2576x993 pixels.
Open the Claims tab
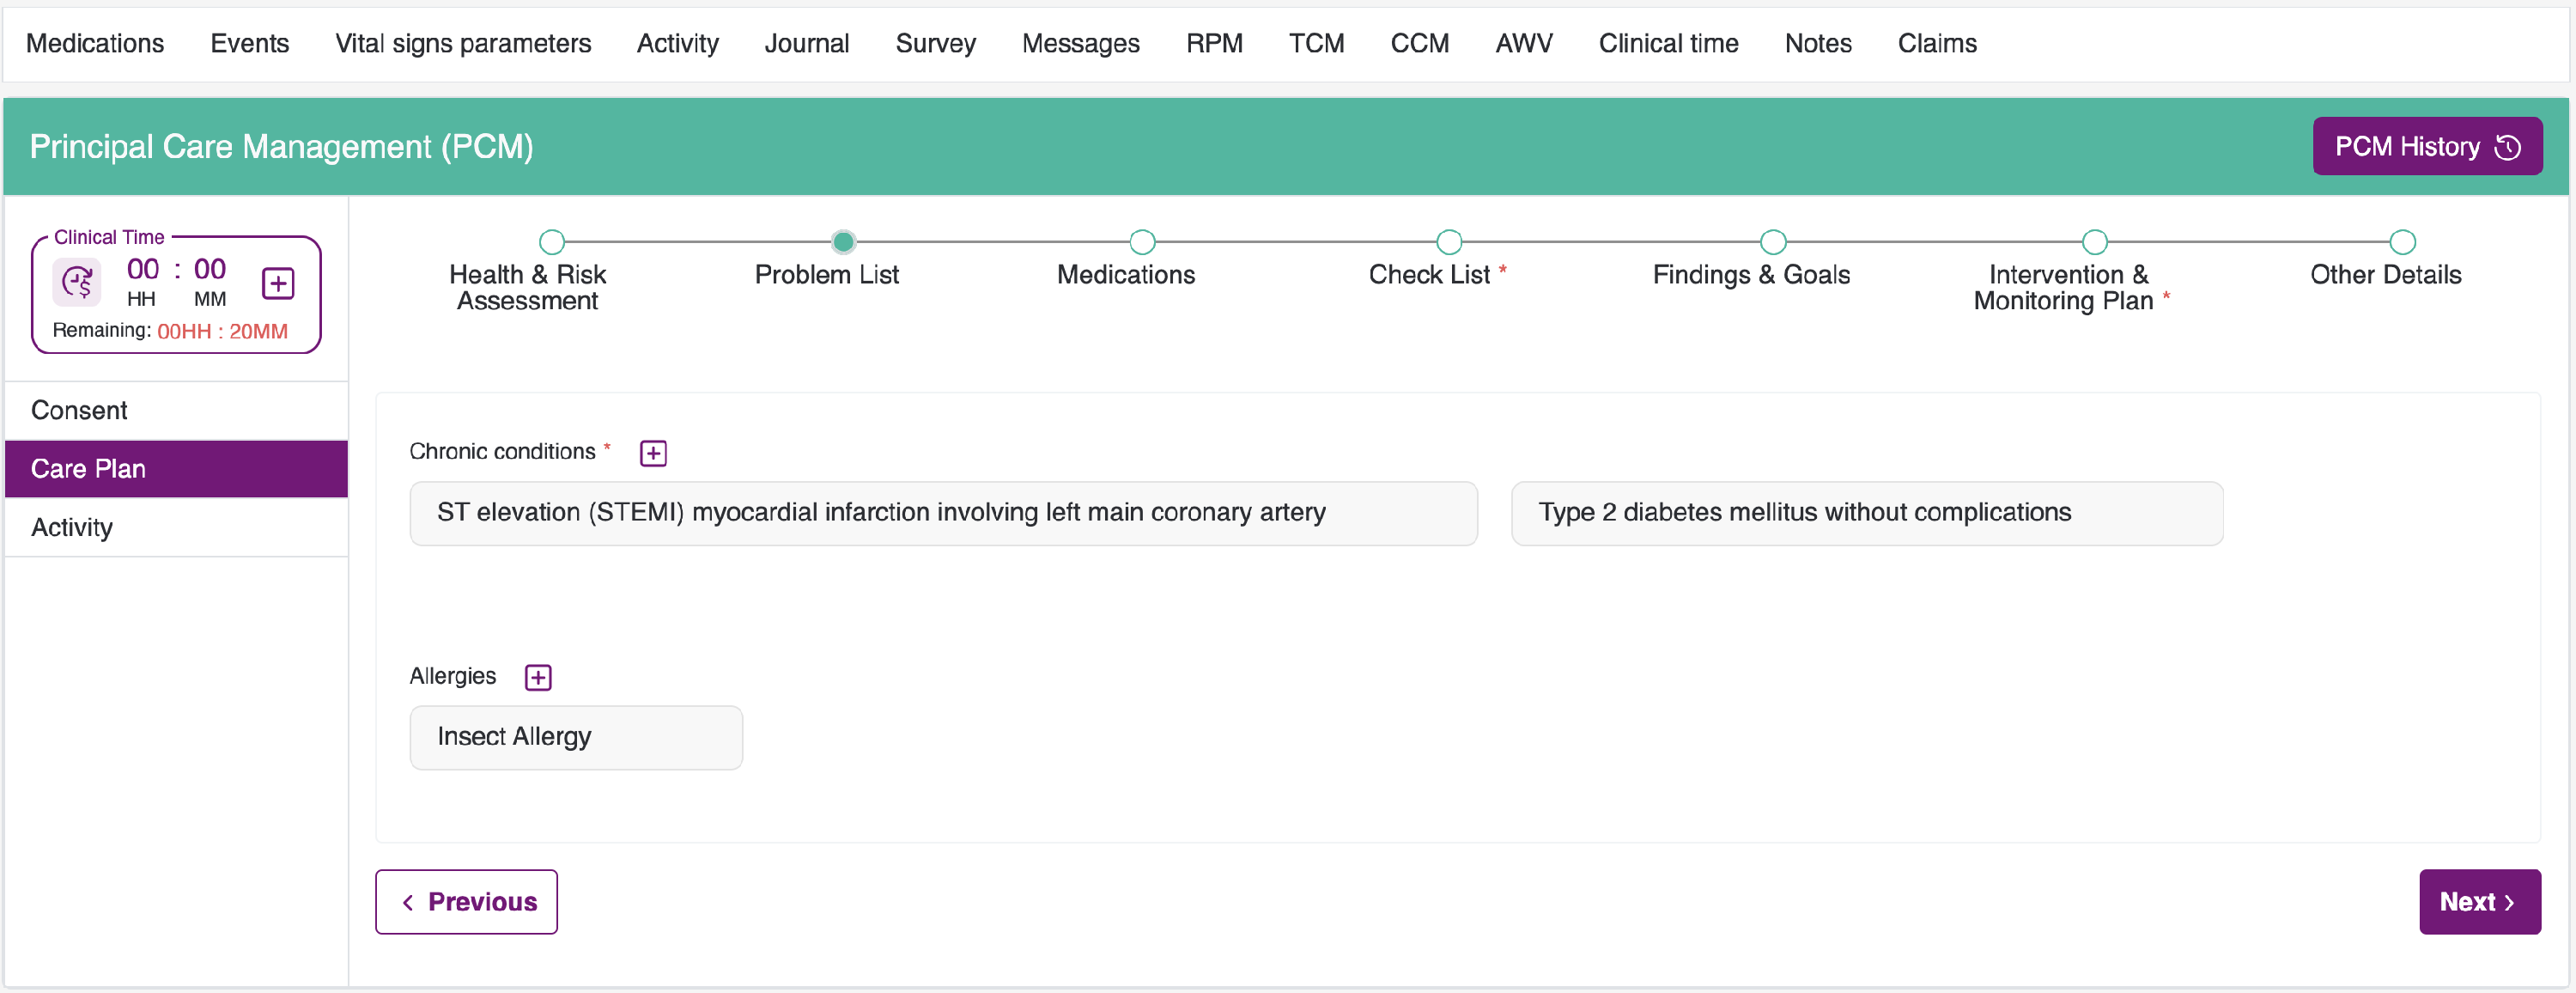(x=1936, y=44)
